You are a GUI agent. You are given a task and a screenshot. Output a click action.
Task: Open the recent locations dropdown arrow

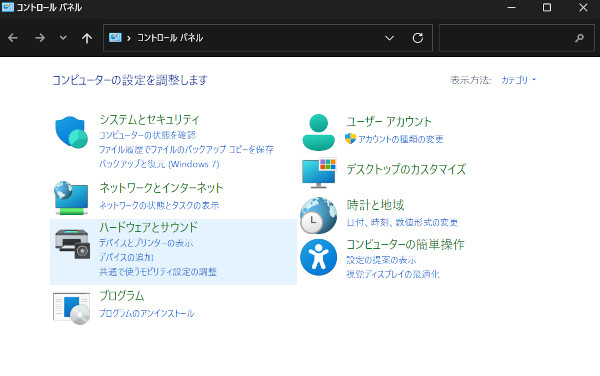coord(63,37)
